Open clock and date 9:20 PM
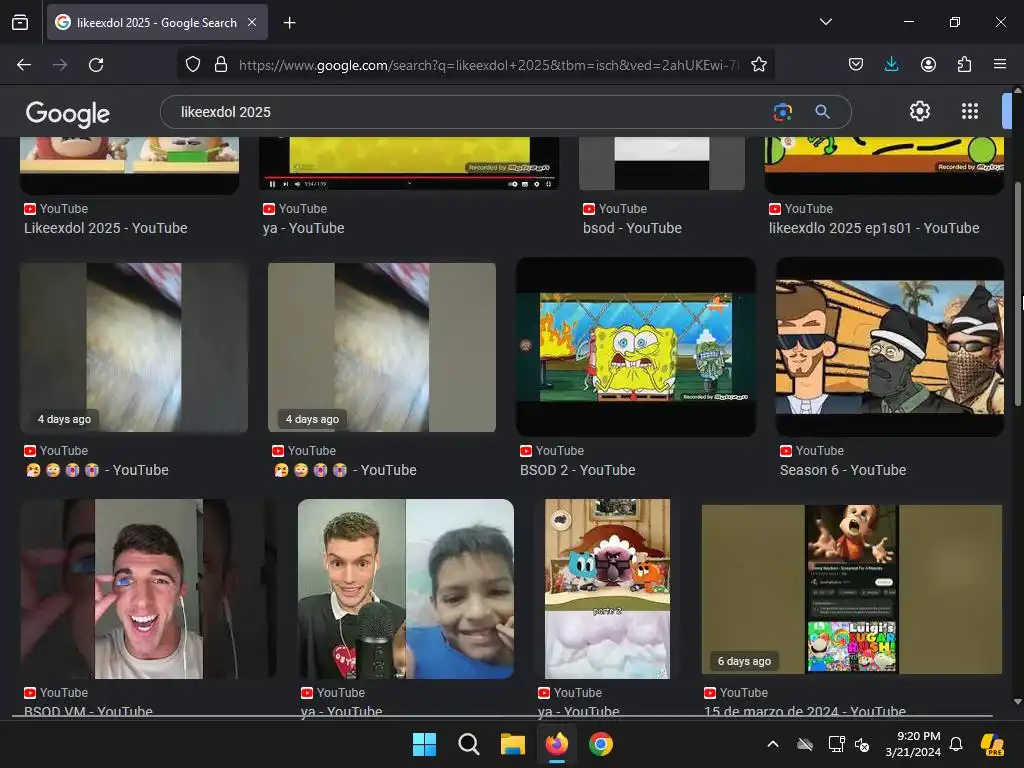Image resolution: width=1024 pixels, height=768 pixels. point(913,744)
